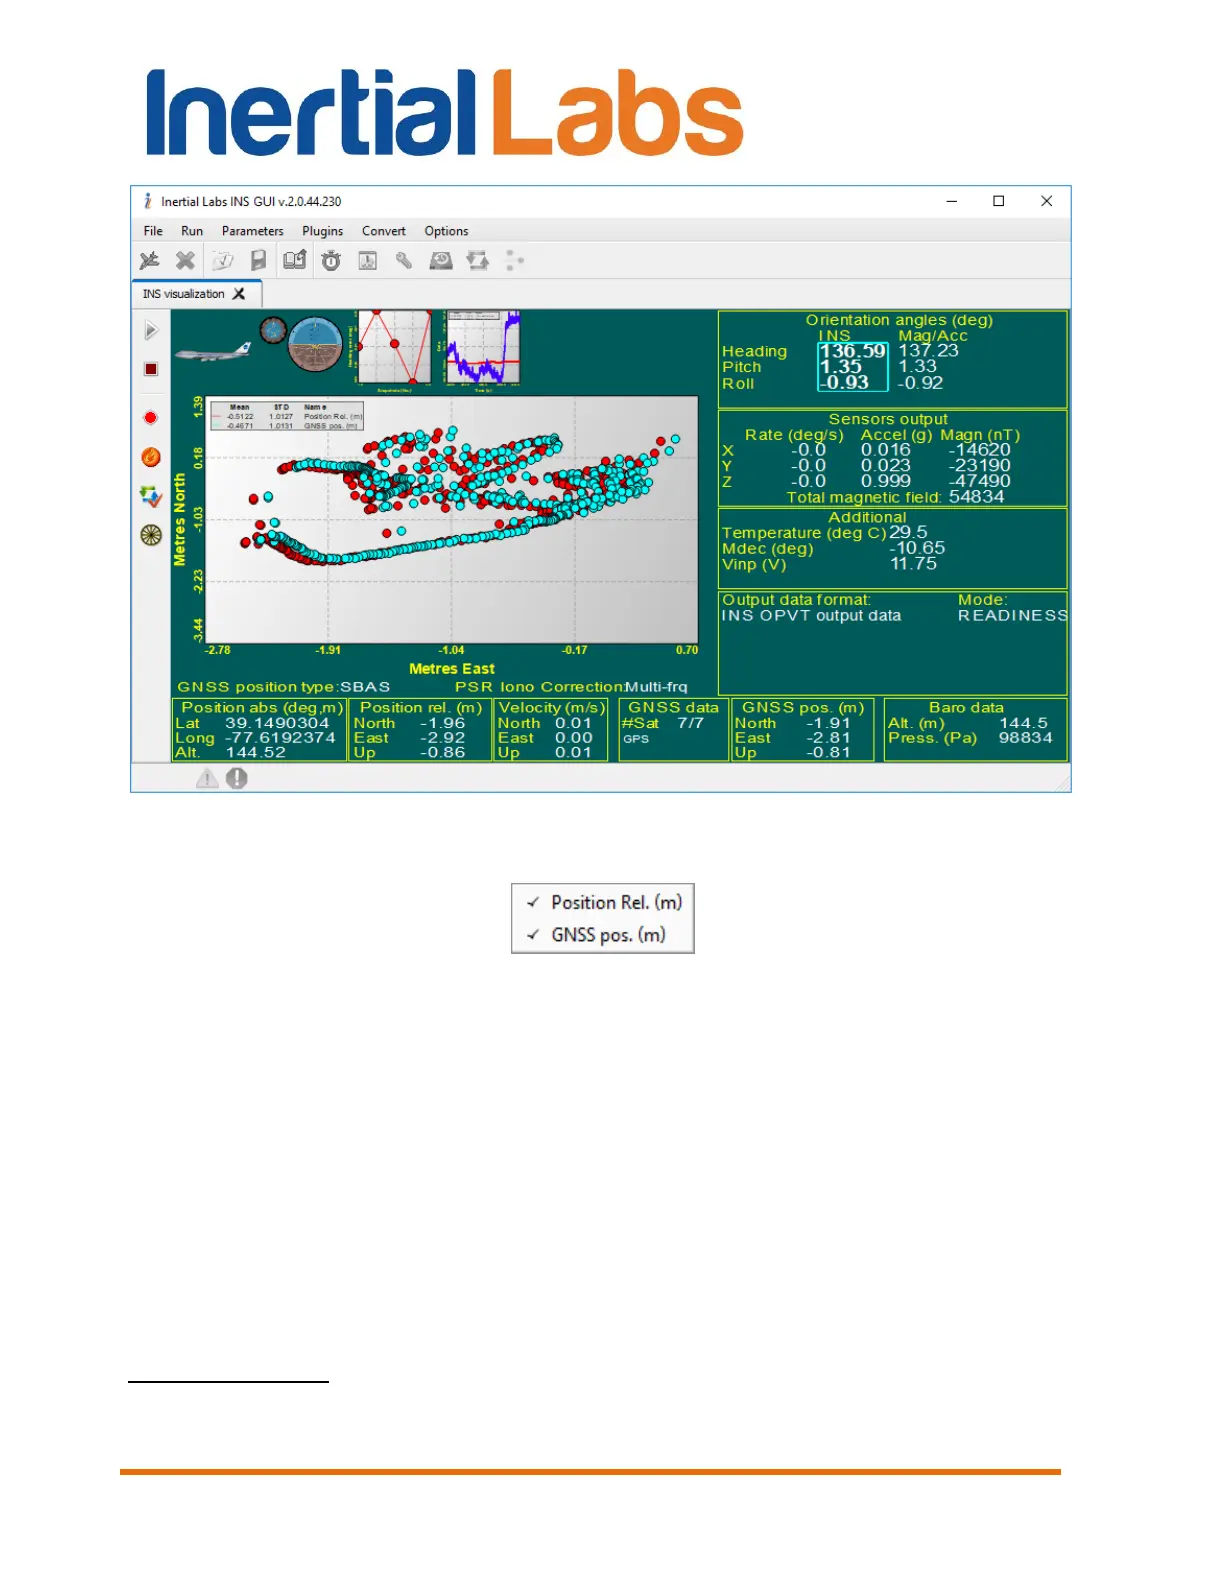Screen dimensions: 1224x1584
Task: Click the compass wheel icon in sidebar
Action: [x=151, y=535]
